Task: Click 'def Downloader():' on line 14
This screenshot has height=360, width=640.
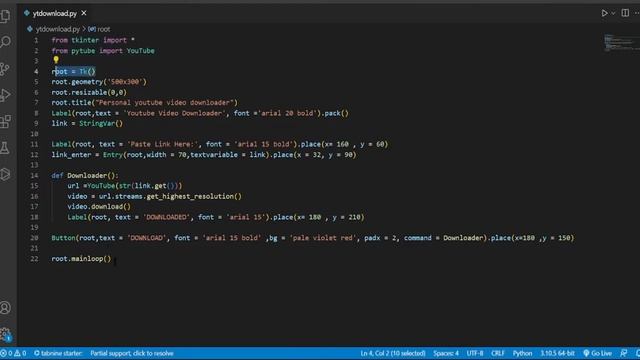Action: (x=85, y=176)
